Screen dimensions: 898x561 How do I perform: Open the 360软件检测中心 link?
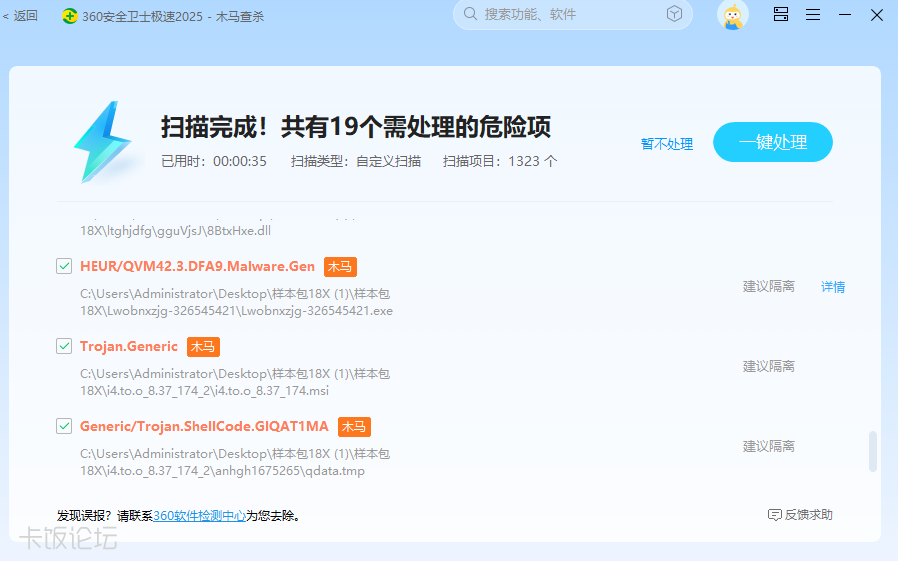[199, 516]
